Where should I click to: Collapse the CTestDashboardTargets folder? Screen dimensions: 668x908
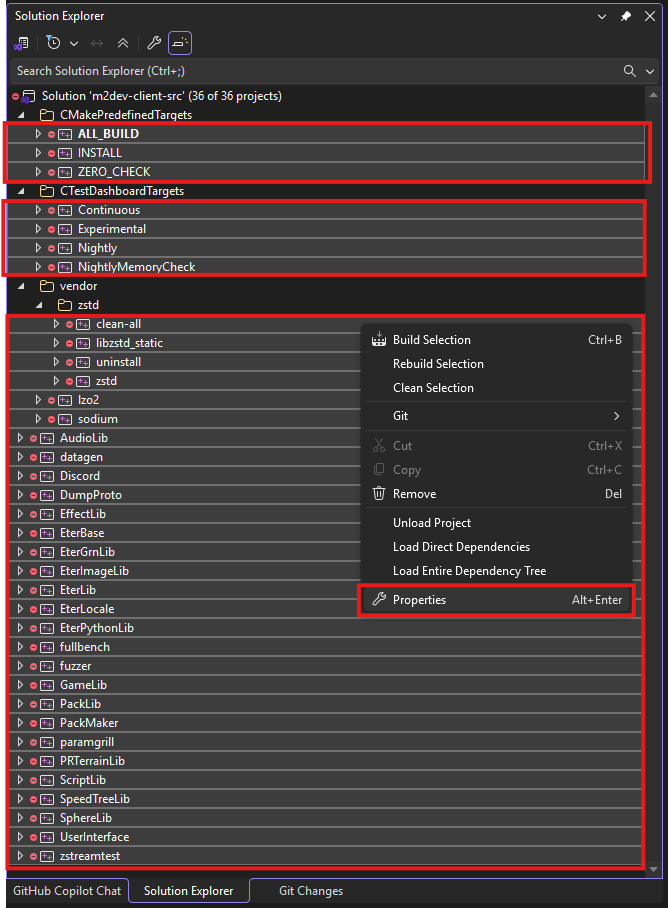pyautogui.click(x=21, y=191)
